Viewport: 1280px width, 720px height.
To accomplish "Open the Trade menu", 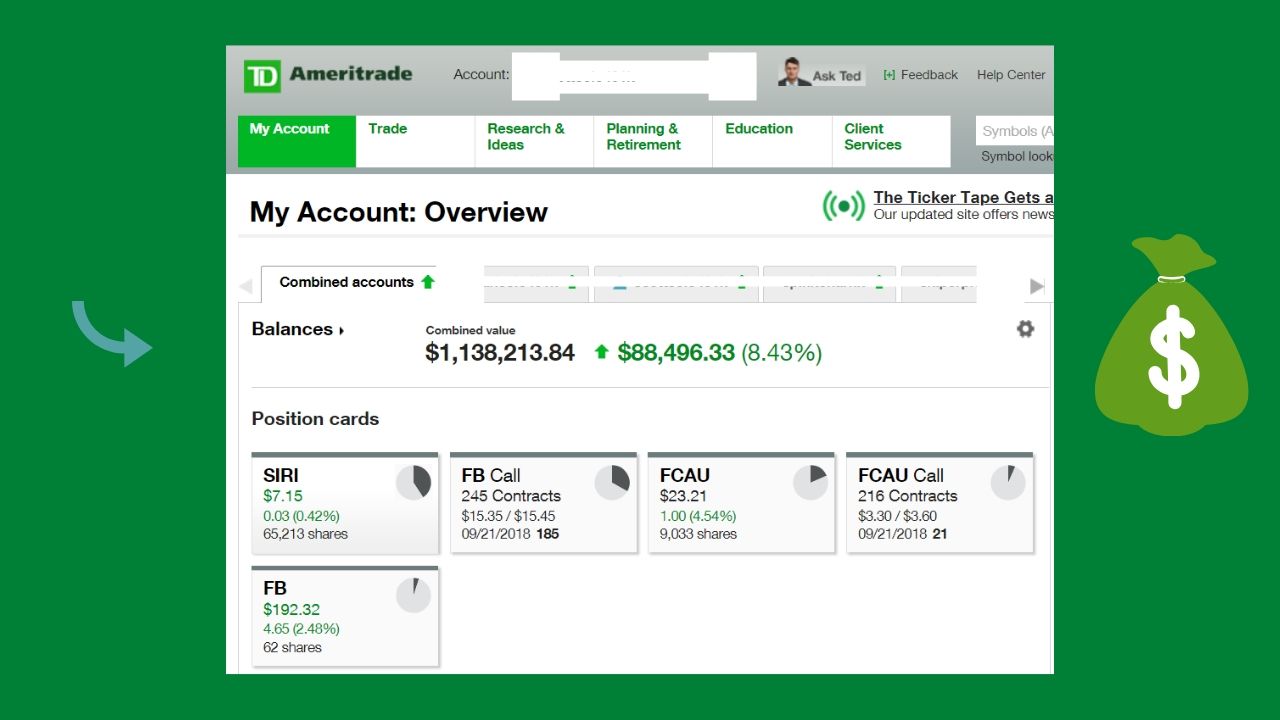I will click(415, 141).
